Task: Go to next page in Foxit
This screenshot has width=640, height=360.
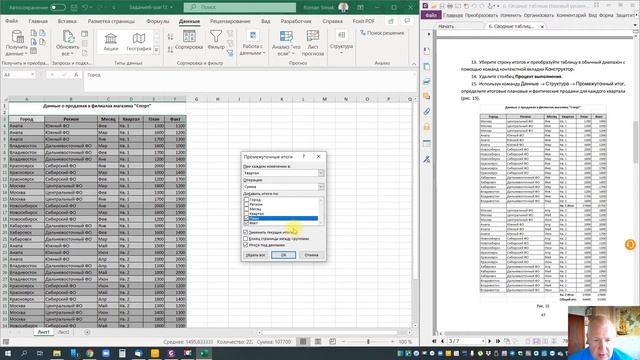Action: pos(490,341)
